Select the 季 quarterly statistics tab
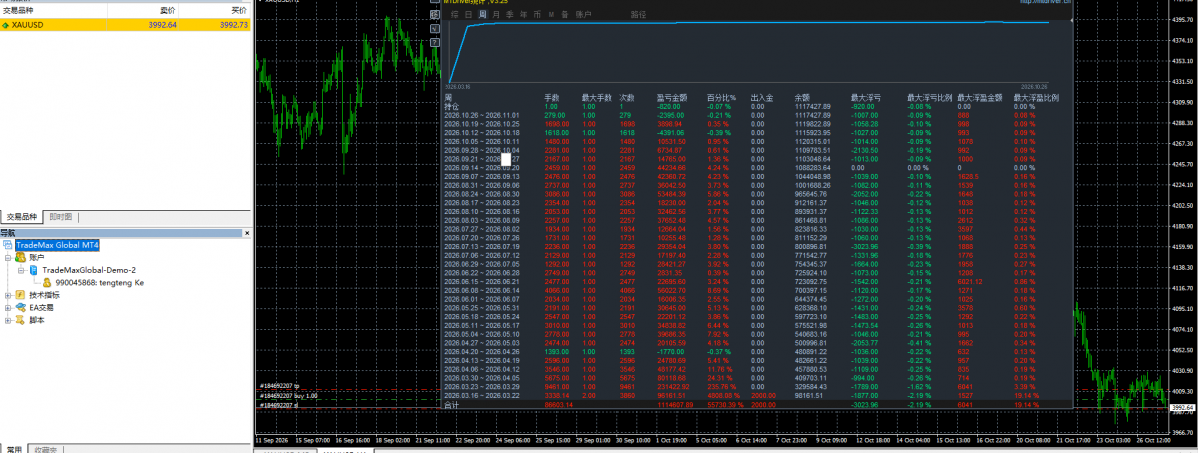Image resolution: width=1198 pixels, height=453 pixels. click(510, 15)
